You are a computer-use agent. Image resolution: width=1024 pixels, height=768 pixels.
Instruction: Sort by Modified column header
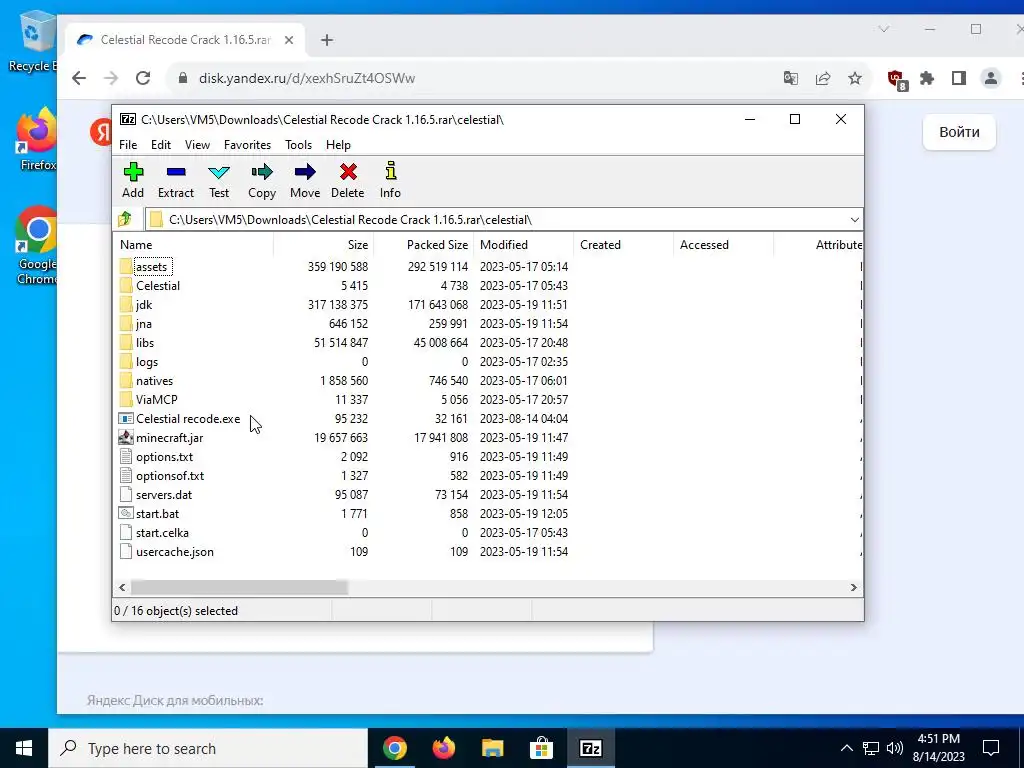point(524,245)
